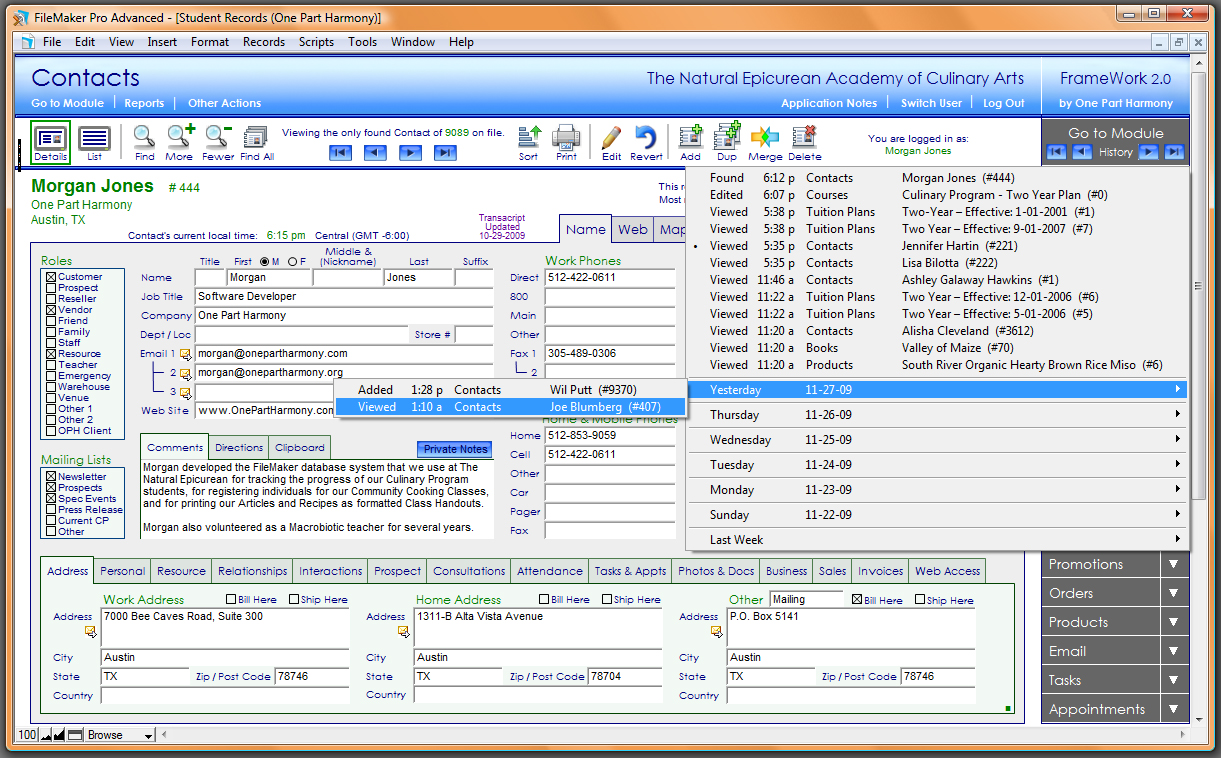Click History first arrow in module panel
Viewport: 1221px width, 758px height.
1056,152
